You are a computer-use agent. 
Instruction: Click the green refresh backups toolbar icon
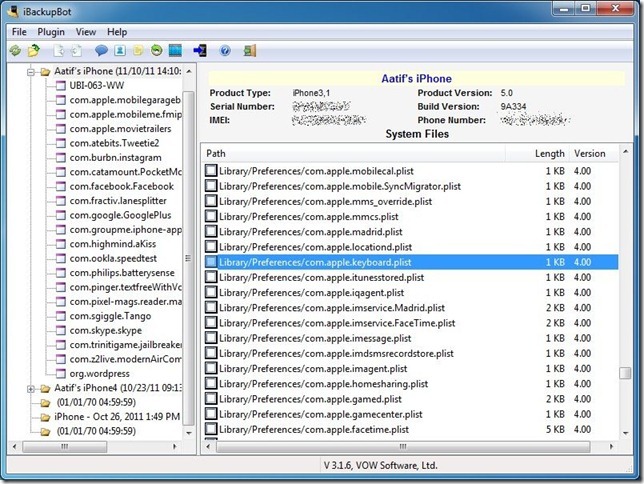coord(15,50)
